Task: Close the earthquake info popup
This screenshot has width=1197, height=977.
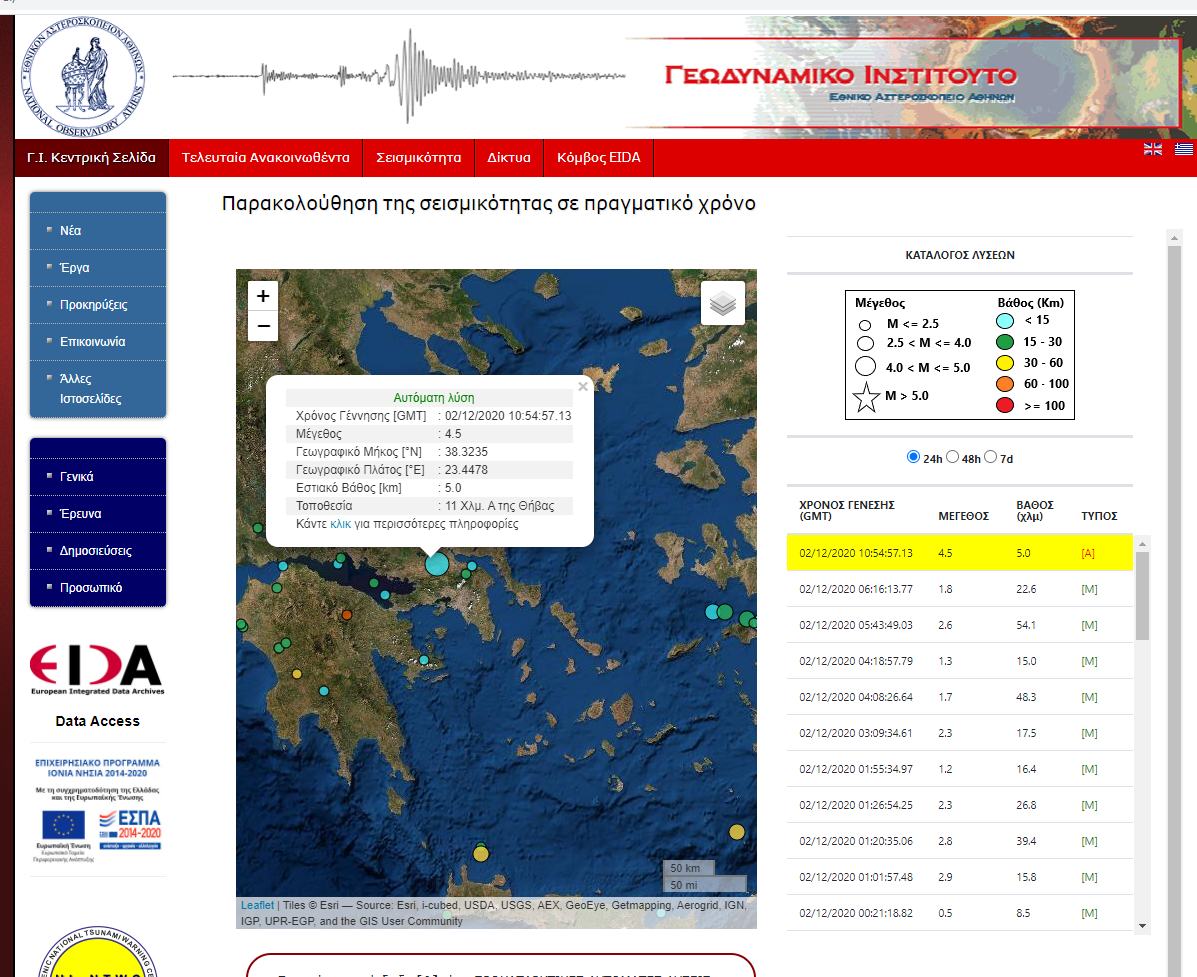Action: coord(583,387)
